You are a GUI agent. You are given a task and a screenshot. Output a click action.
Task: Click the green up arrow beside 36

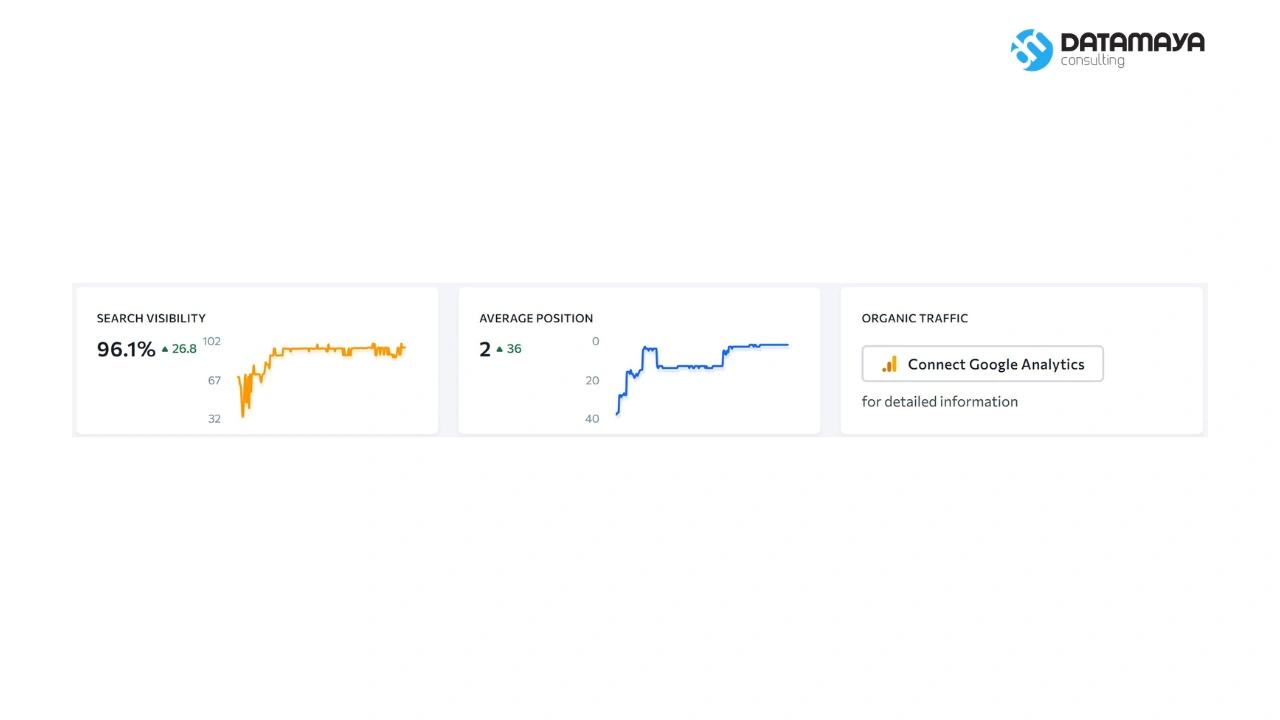(x=500, y=349)
